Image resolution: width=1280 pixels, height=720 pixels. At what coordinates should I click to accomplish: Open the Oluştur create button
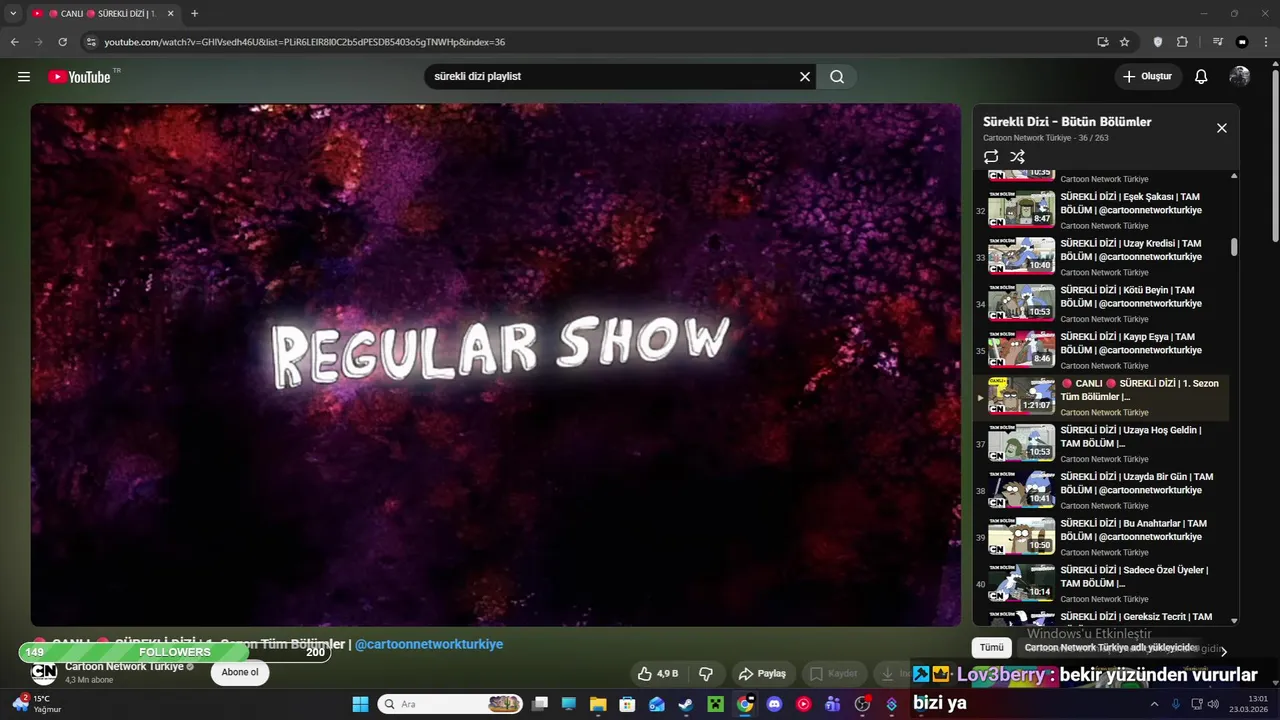click(1148, 76)
